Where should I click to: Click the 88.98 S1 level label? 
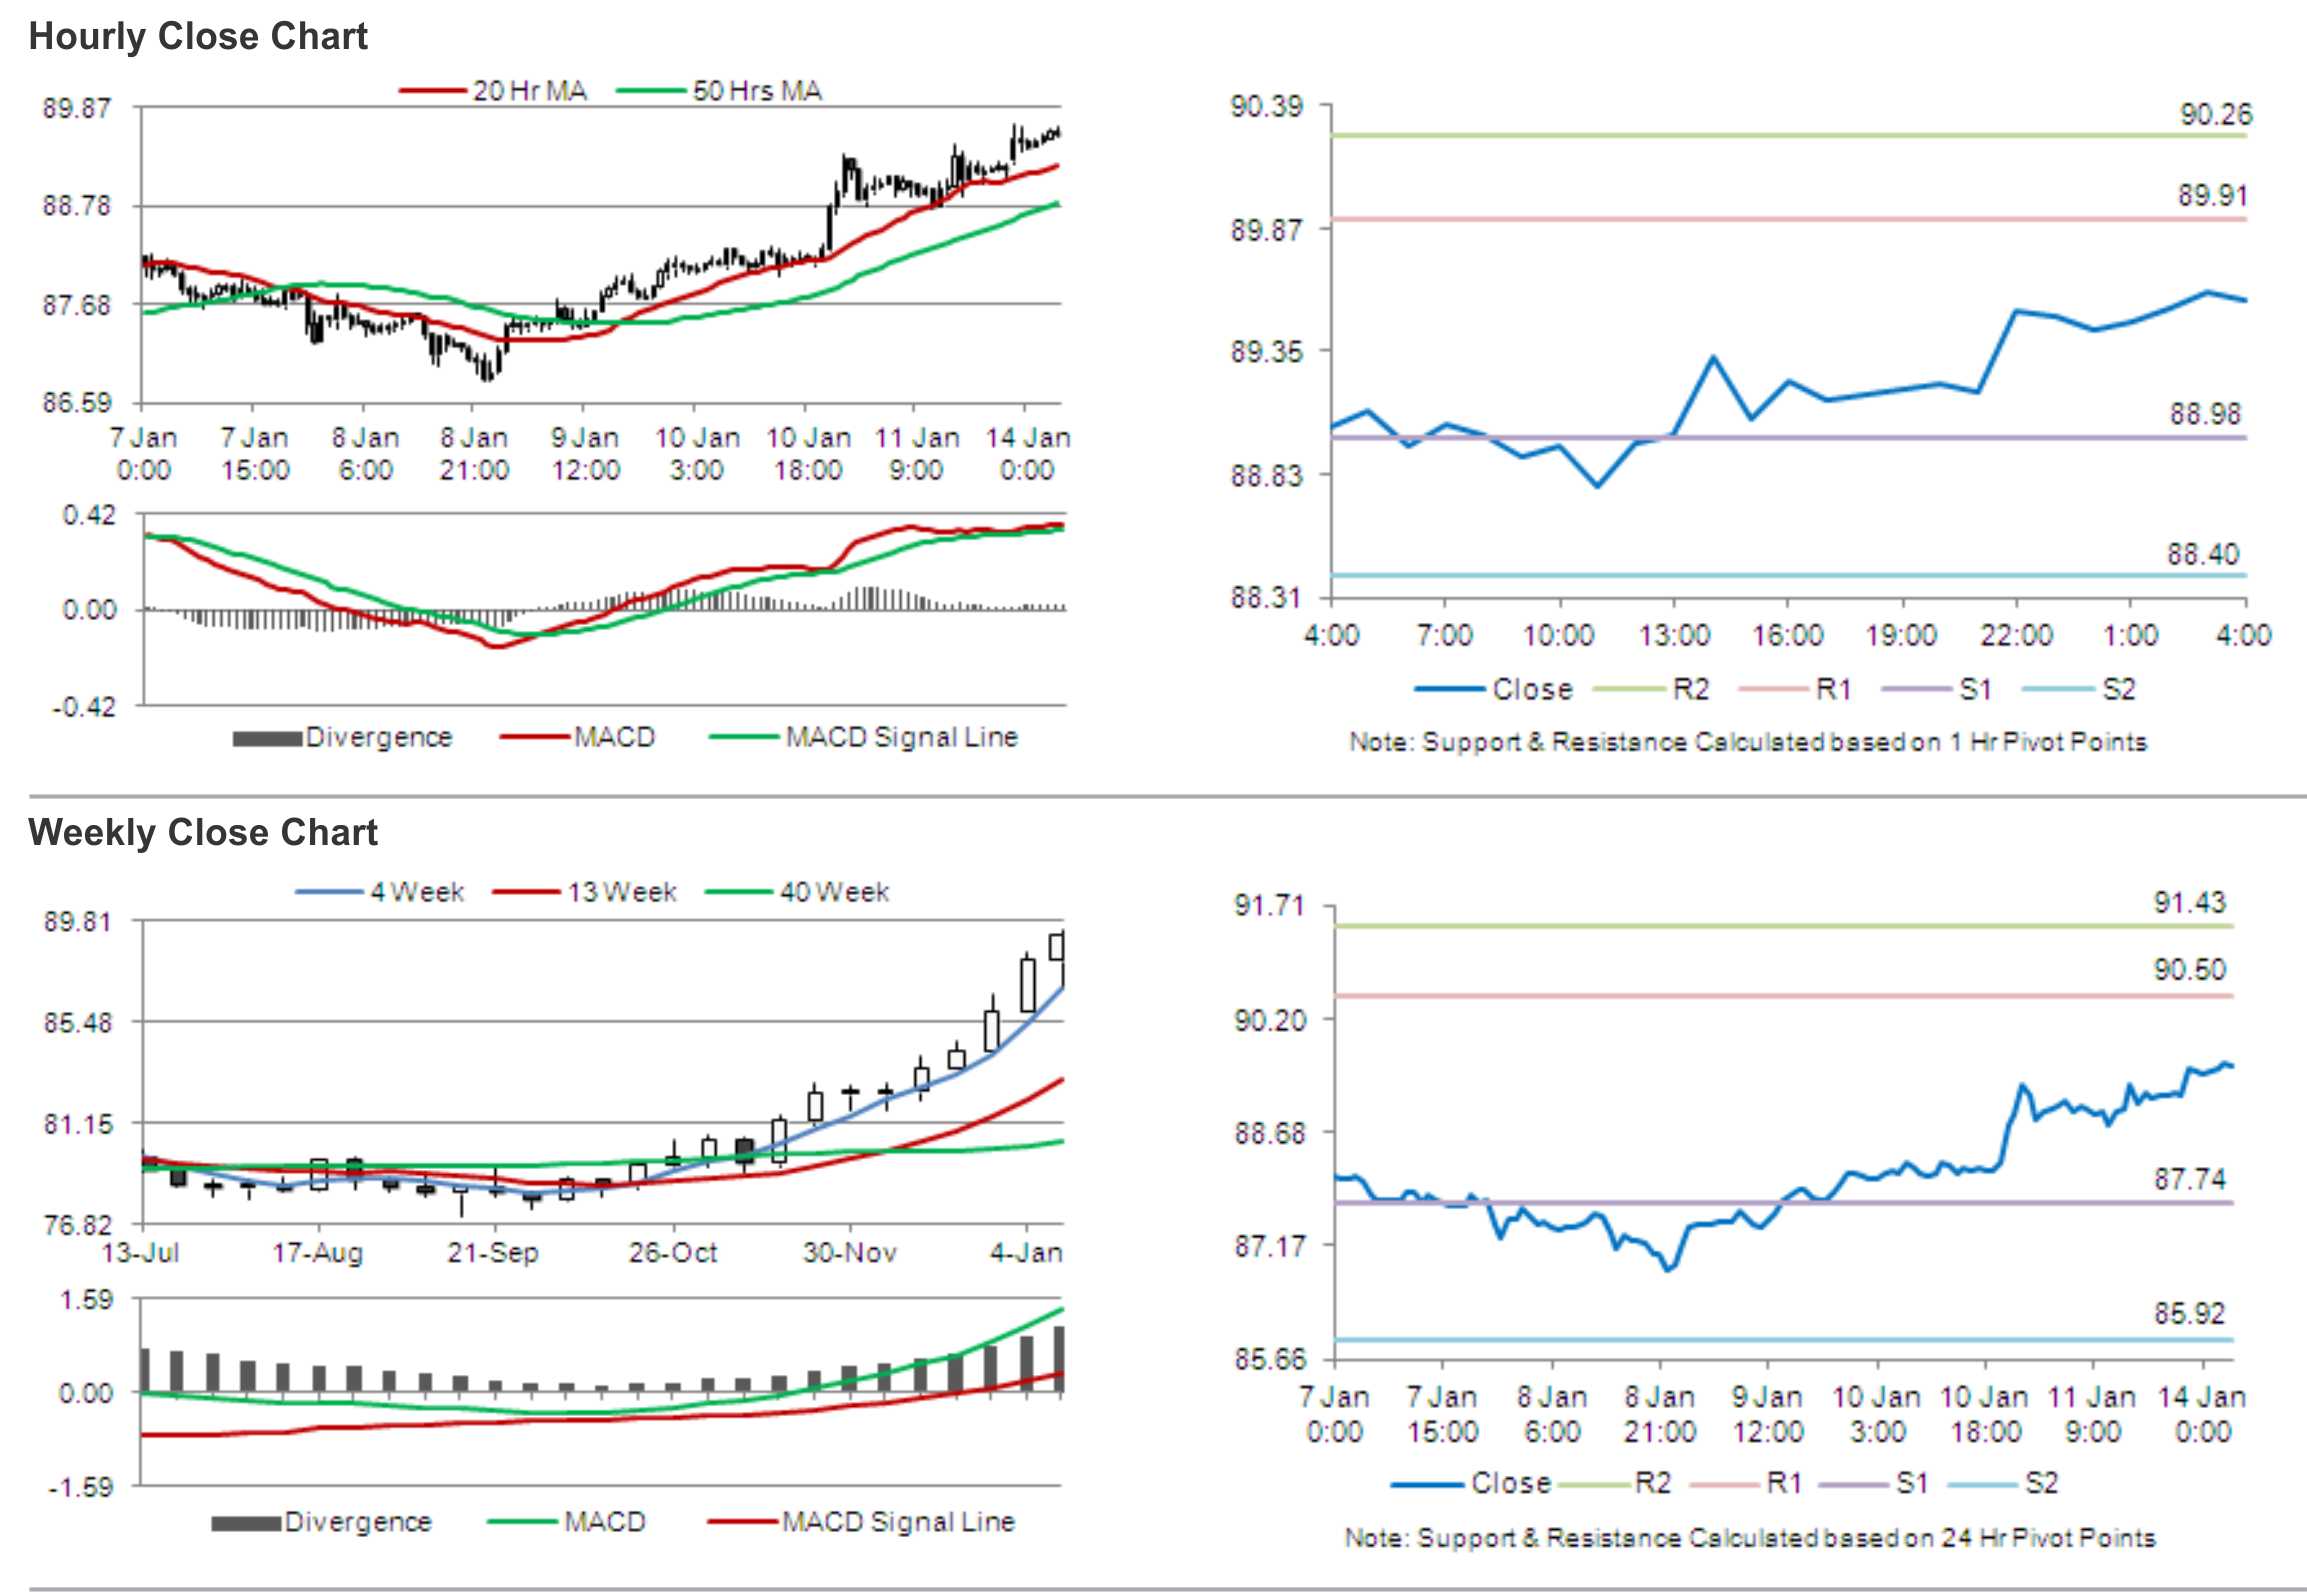pos(2205,413)
